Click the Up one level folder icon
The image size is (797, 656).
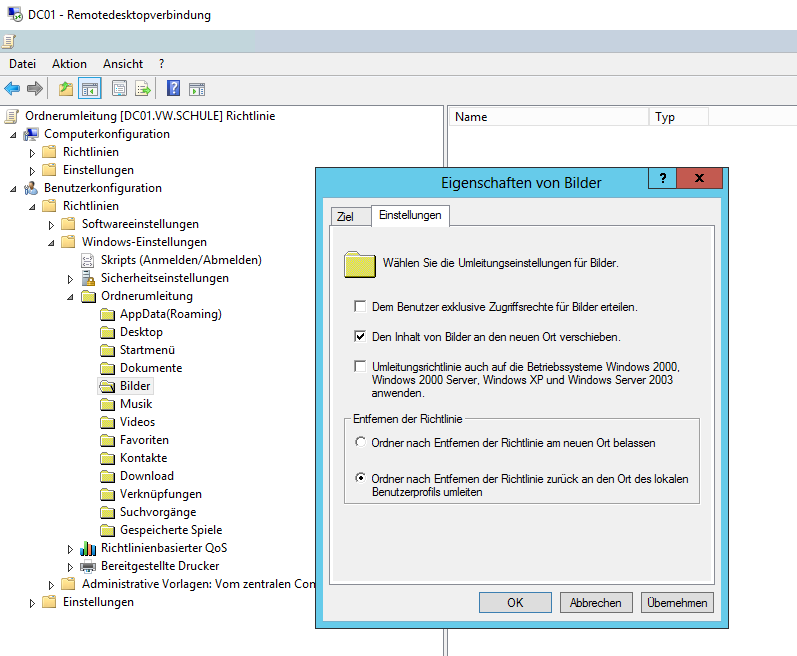66,89
